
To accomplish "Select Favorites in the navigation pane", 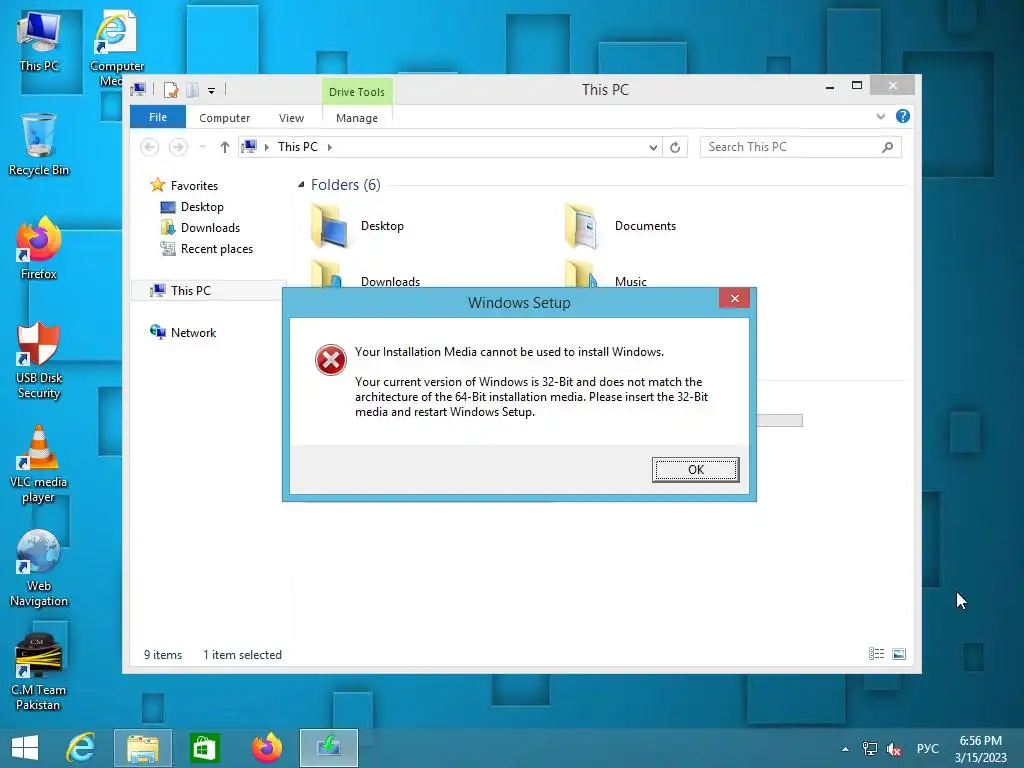I will [x=194, y=185].
